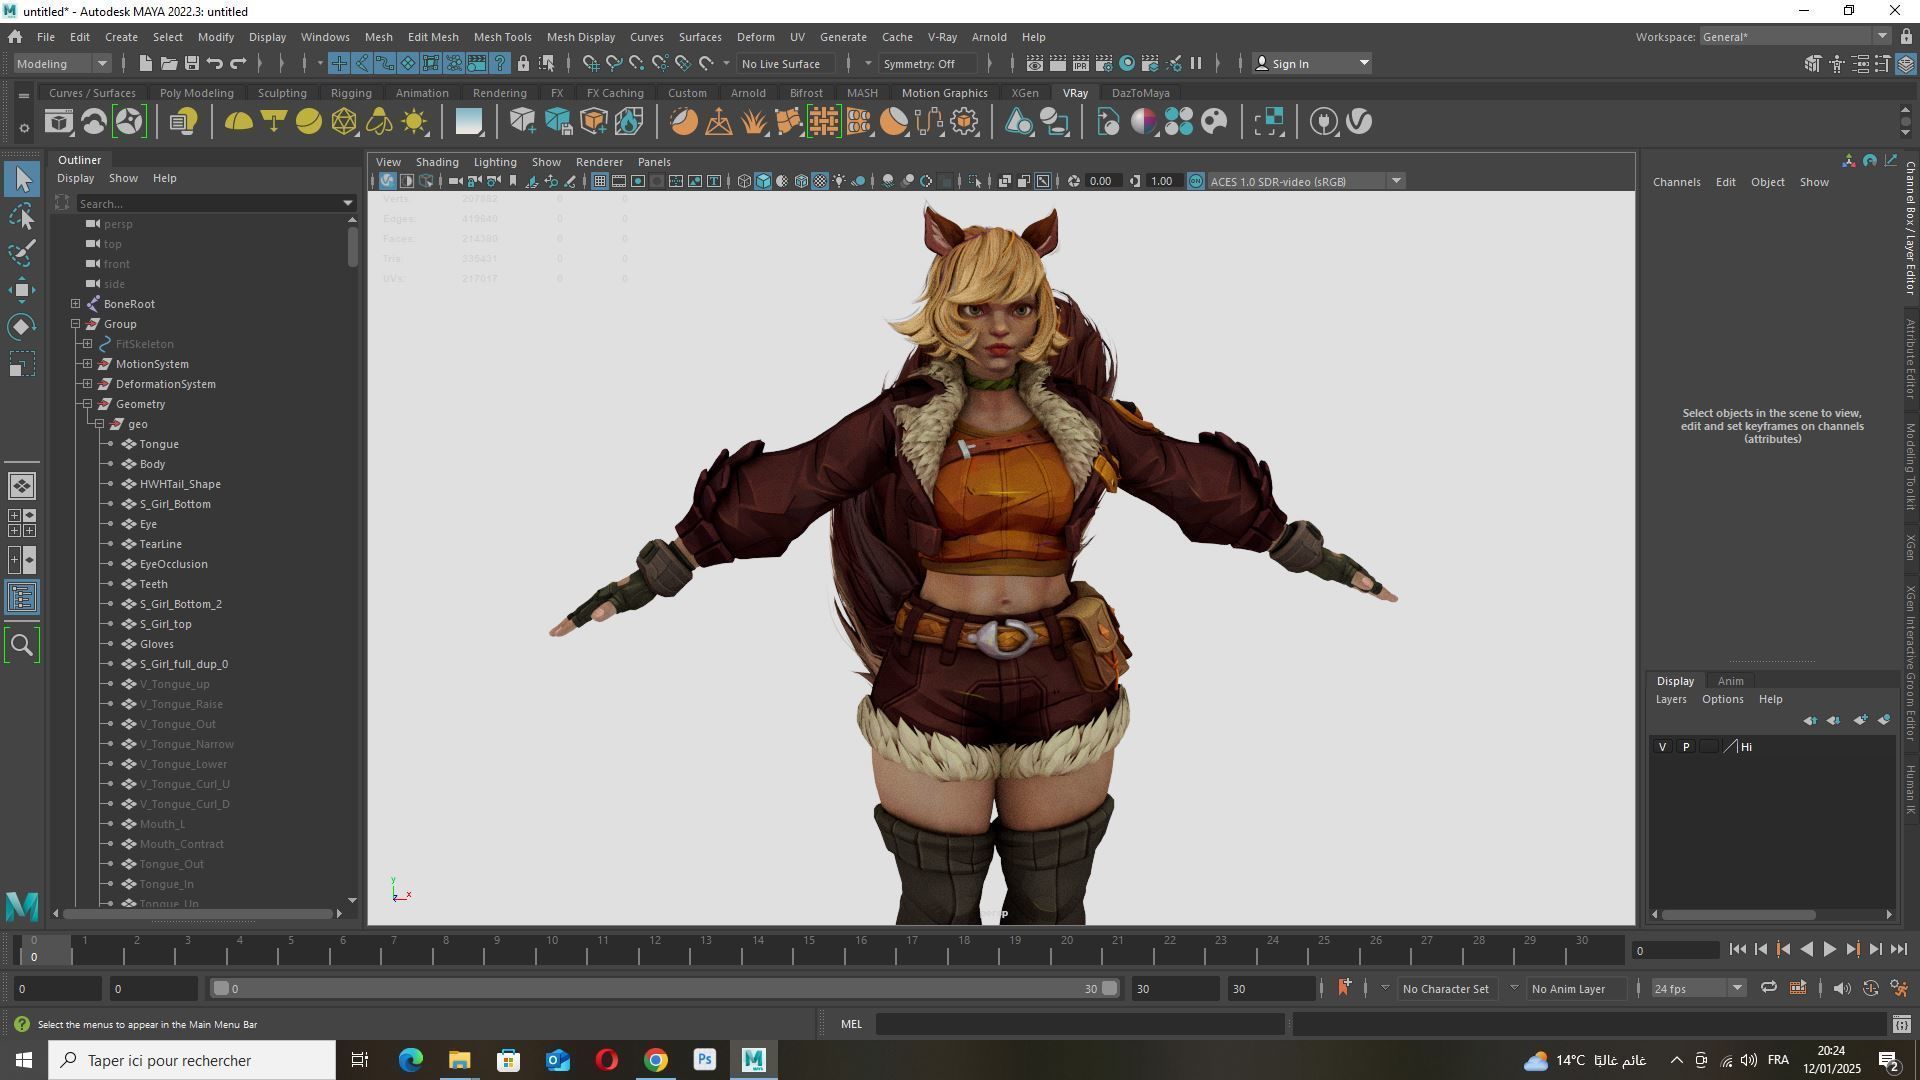Toggle snap to curves

click(614, 64)
